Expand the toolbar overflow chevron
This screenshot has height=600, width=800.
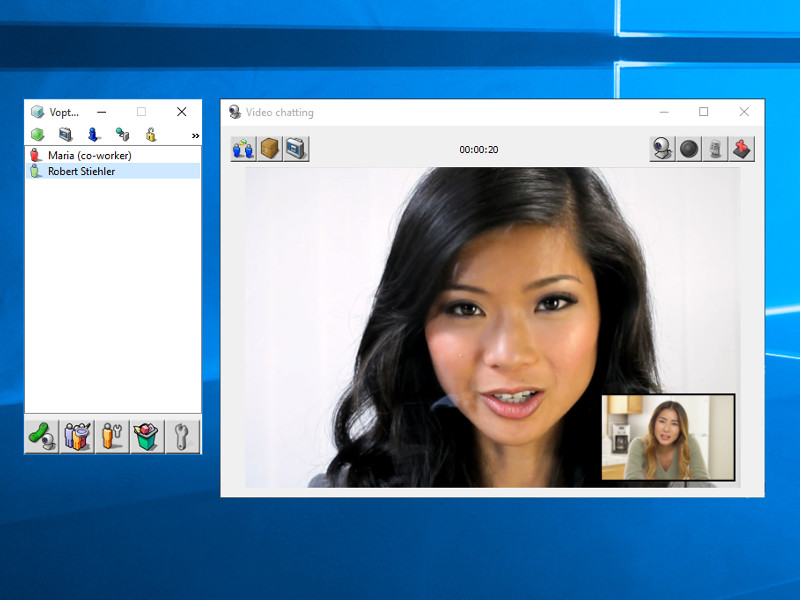(195, 136)
